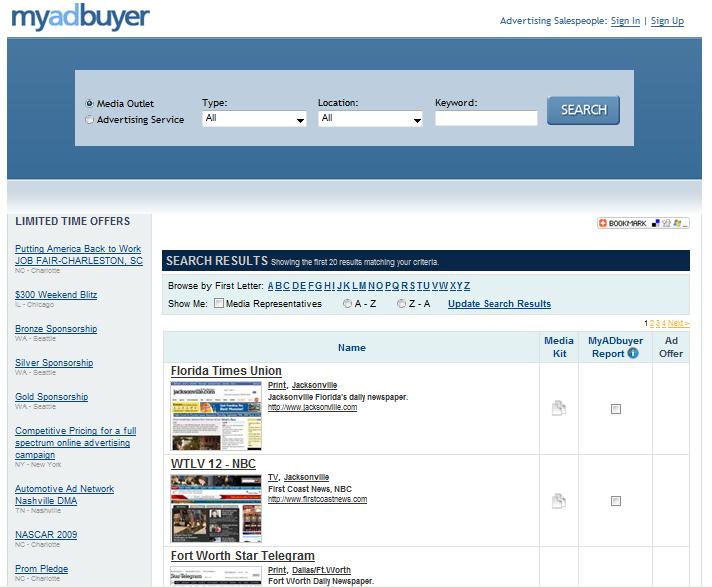Browse by first letter M
Viewport: 712px width, 587px height.
coord(362,286)
